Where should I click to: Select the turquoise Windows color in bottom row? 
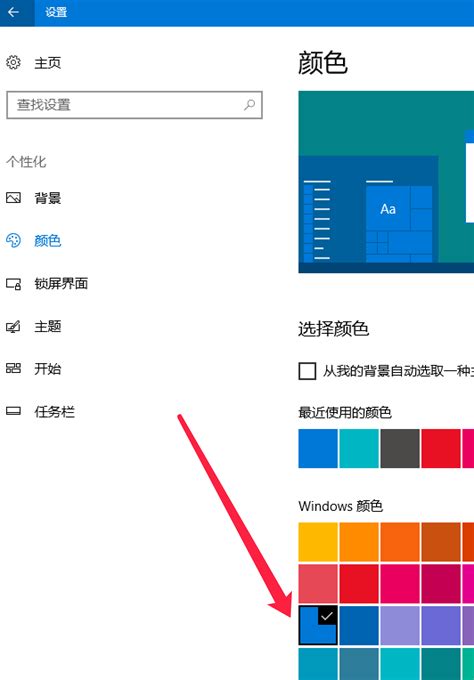(400, 664)
